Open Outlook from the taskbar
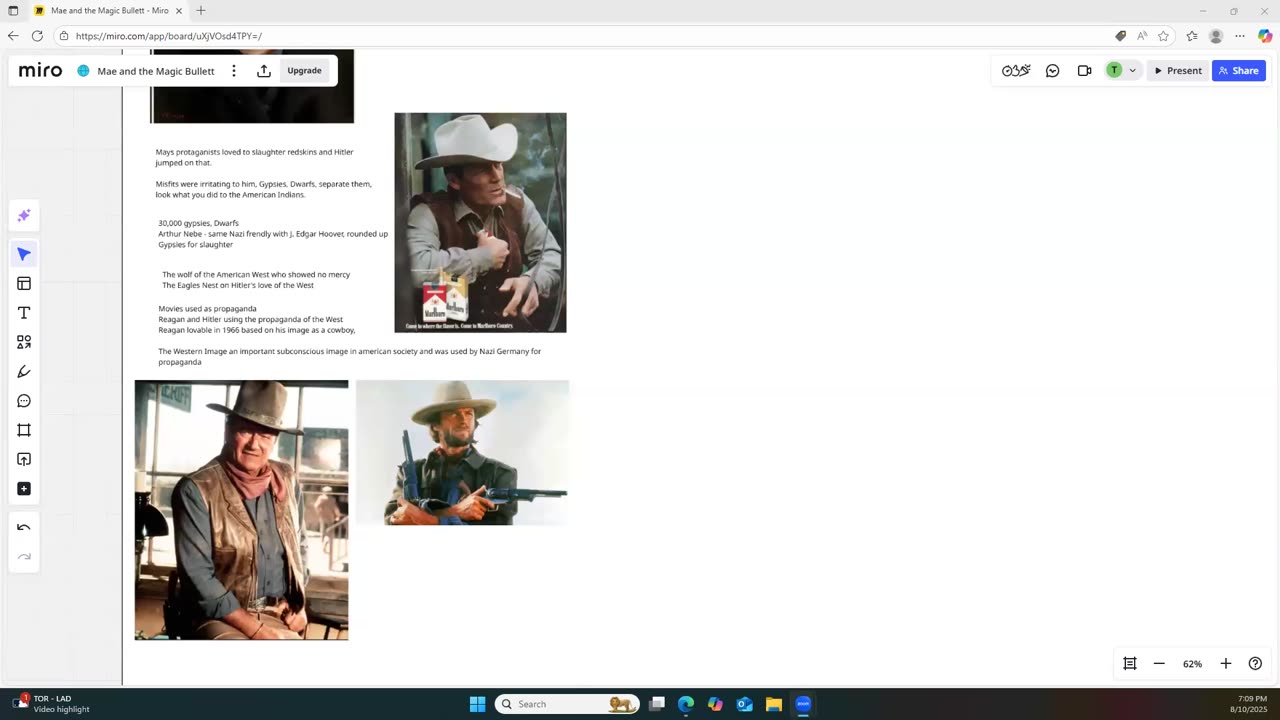Viewport: 1280px width, 720px height. point(745,704)
